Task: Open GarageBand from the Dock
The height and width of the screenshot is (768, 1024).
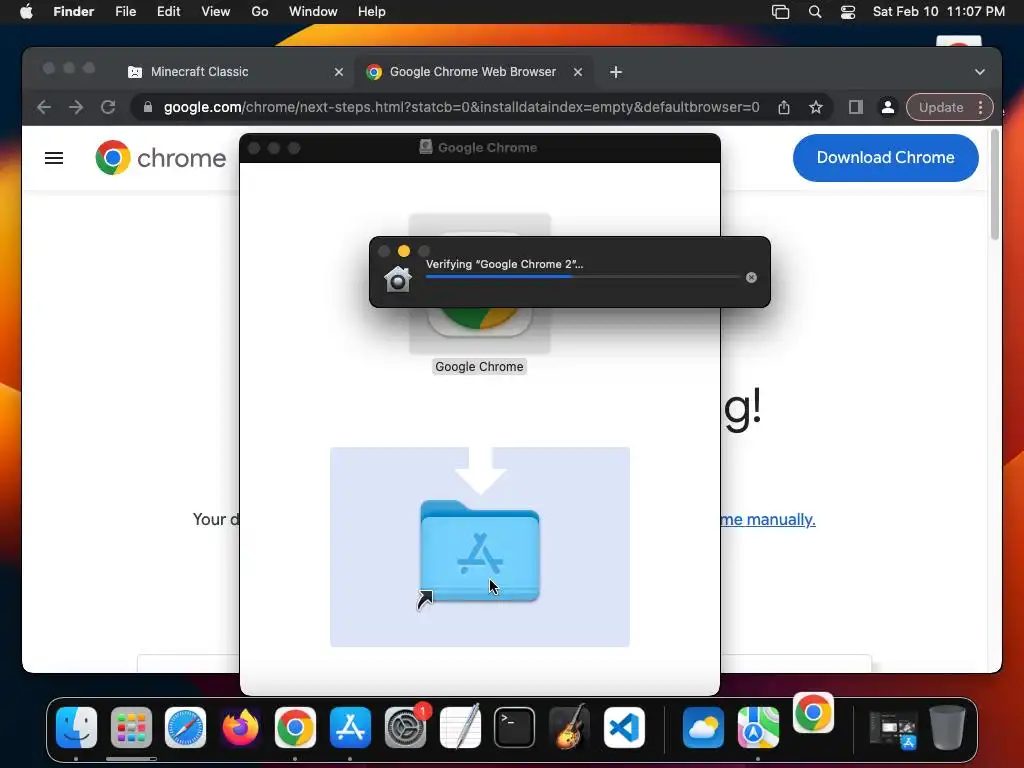Action: pos(569,727)
